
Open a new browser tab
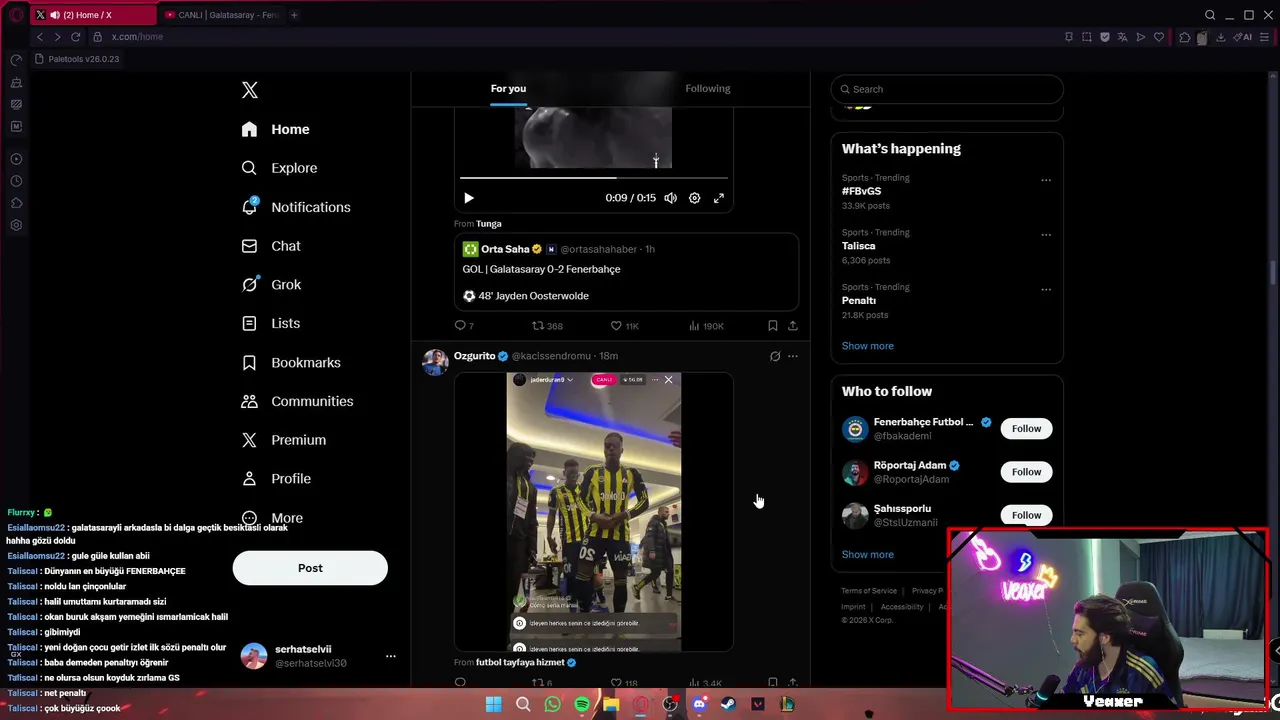(x=294, y=15)
